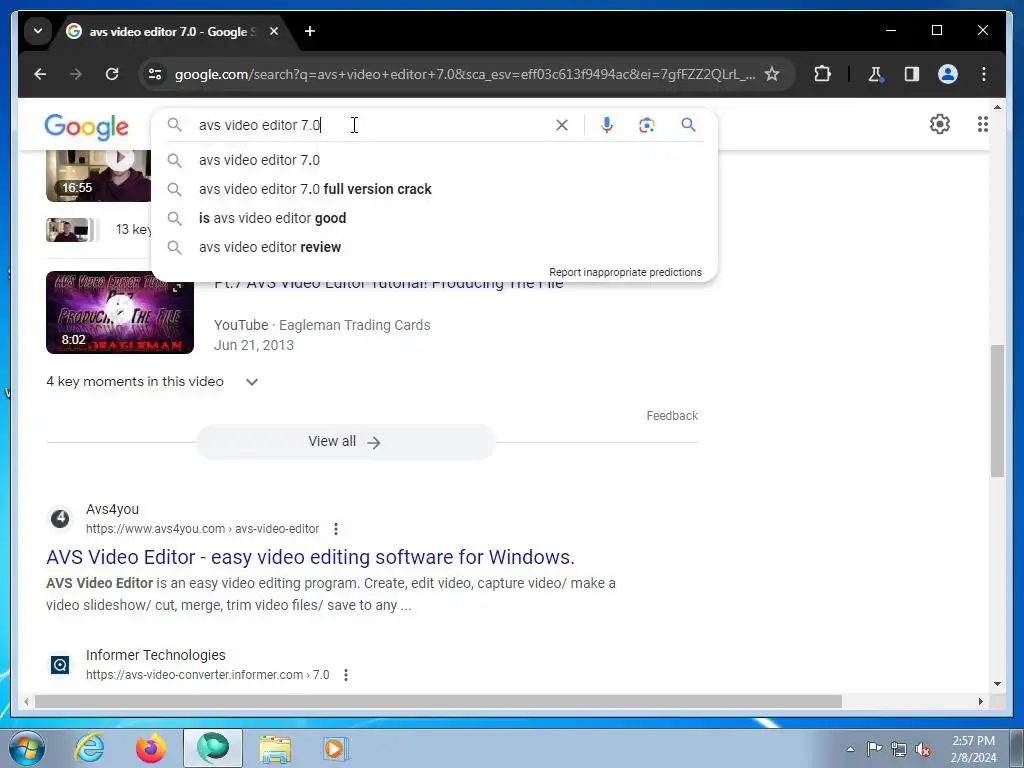Launch Internet Explorer from taskbar
The width and height of the screenshot is (1024, 768).
coord(89,748)
